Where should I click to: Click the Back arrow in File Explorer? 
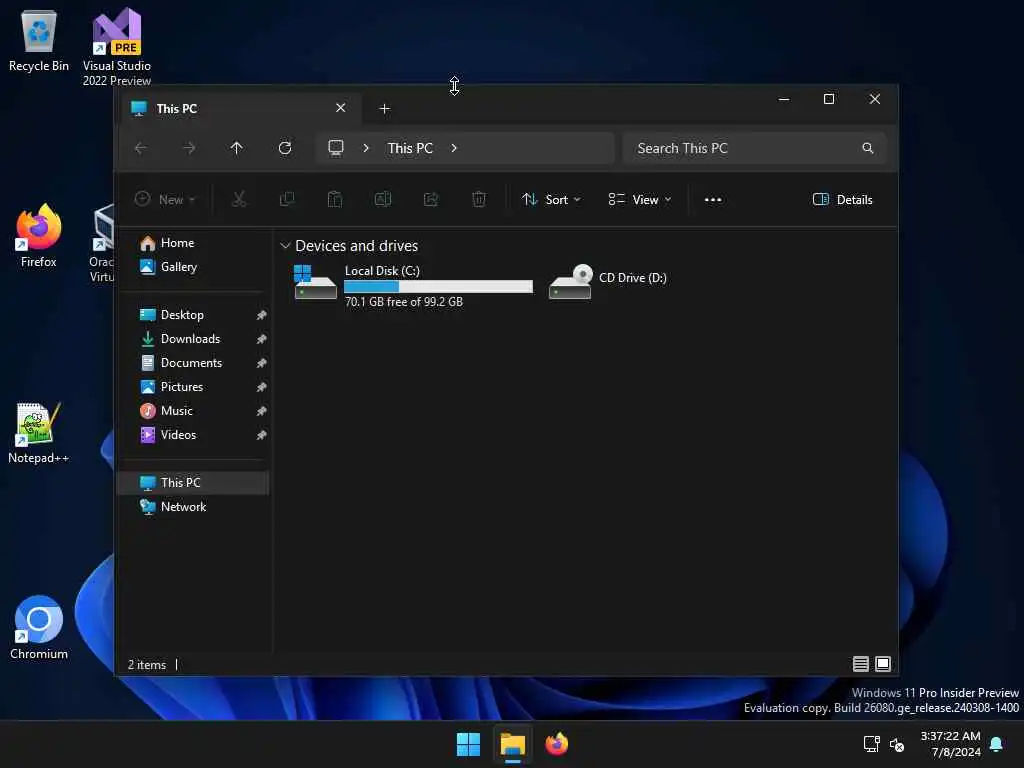[140, 148]
